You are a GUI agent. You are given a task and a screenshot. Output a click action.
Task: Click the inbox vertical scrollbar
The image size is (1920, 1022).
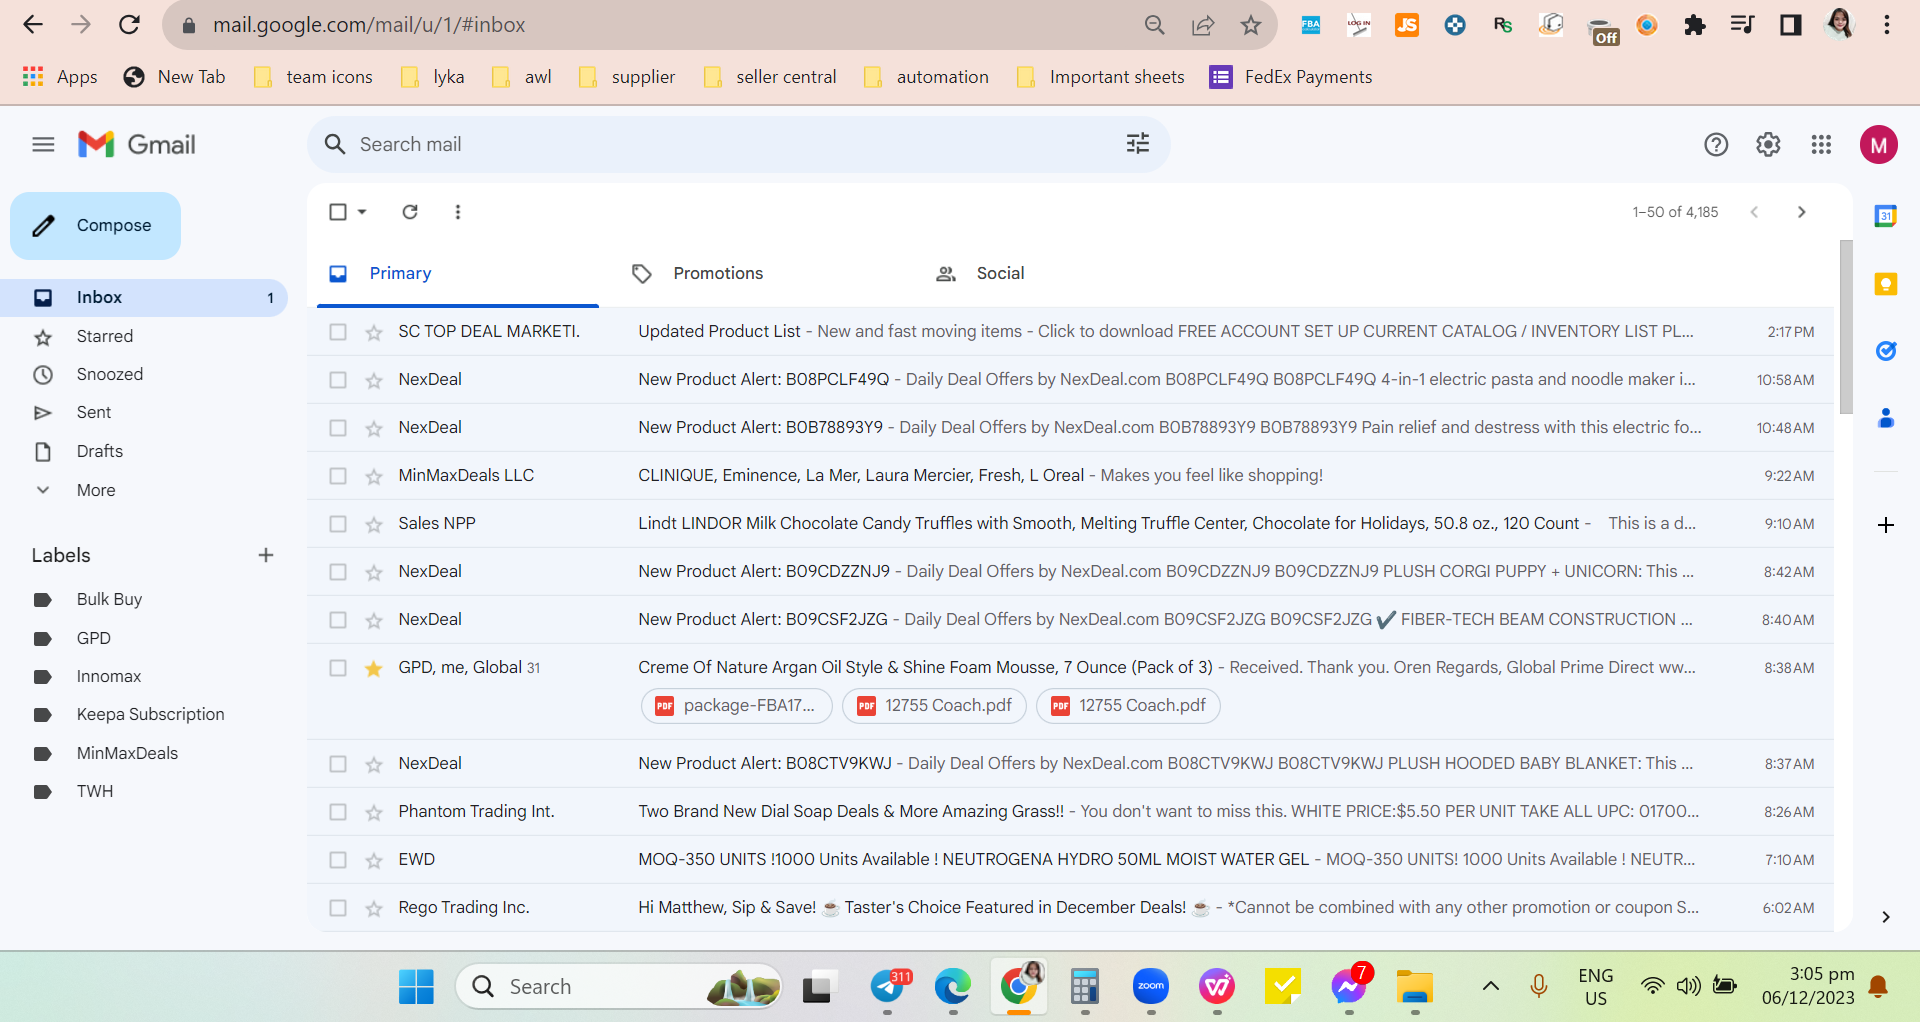tap(1846, 327)
